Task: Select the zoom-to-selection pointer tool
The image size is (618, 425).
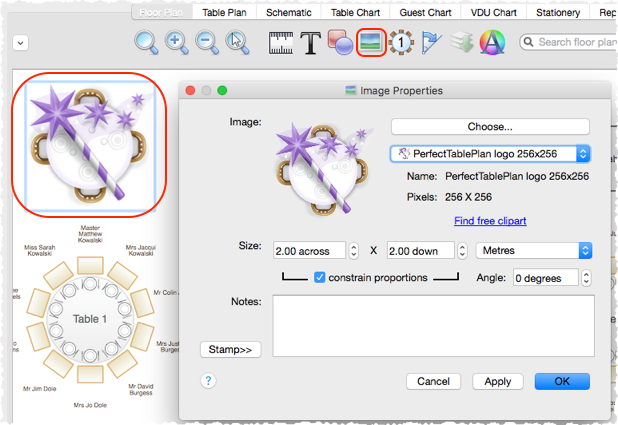Action: 237,42
